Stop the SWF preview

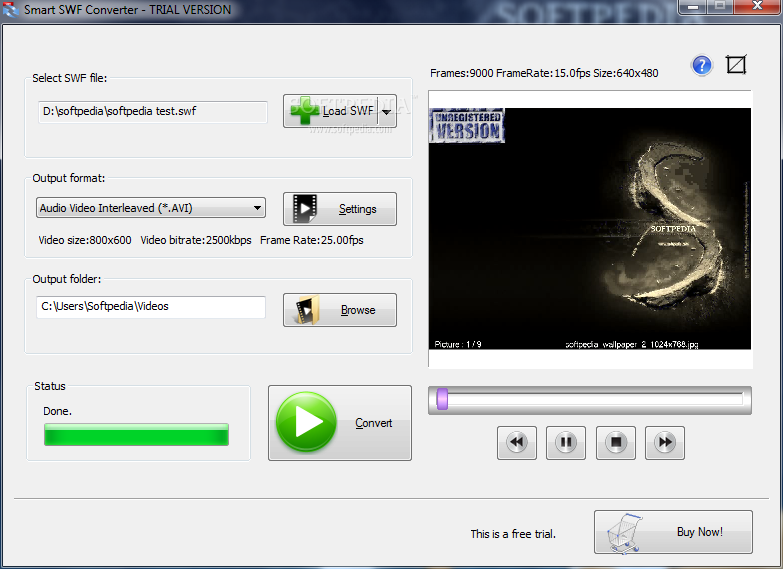click(616, 442)
